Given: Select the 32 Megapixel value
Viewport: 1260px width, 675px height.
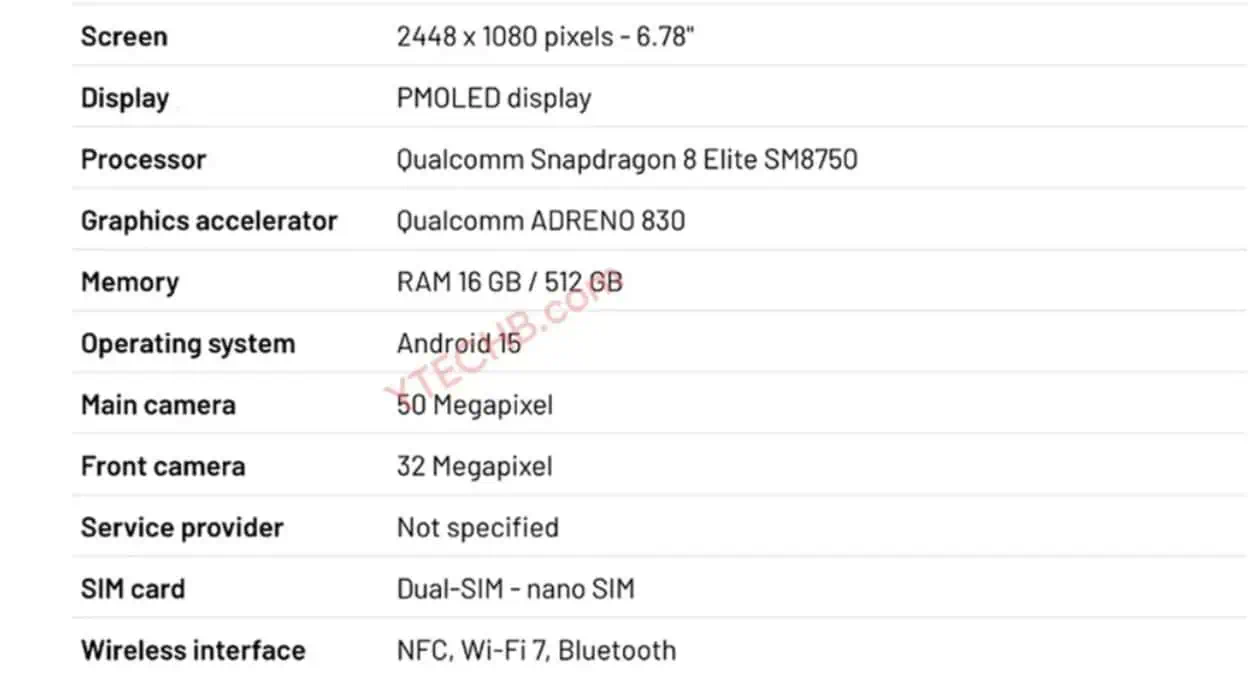Looking at the screenshot, I should (475, 466).
